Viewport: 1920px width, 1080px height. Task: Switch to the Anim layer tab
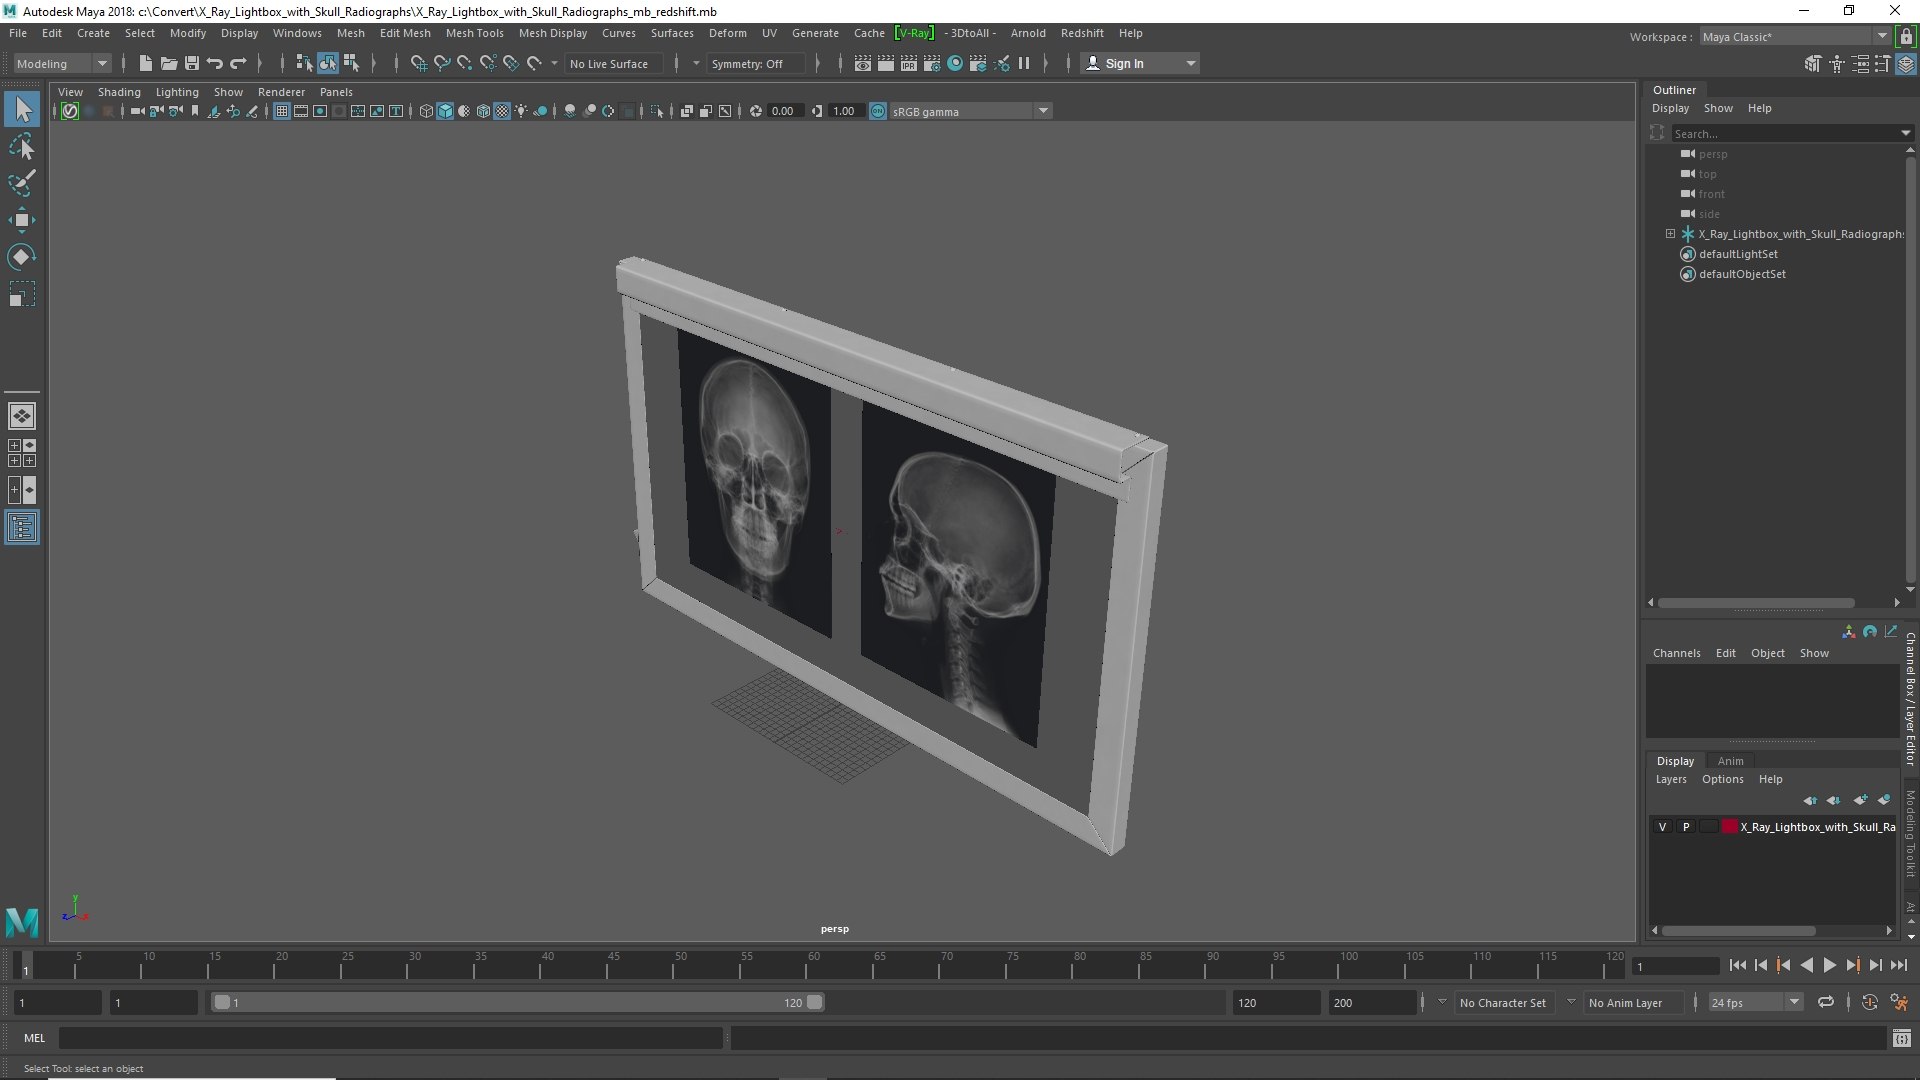pos(1730,761)
